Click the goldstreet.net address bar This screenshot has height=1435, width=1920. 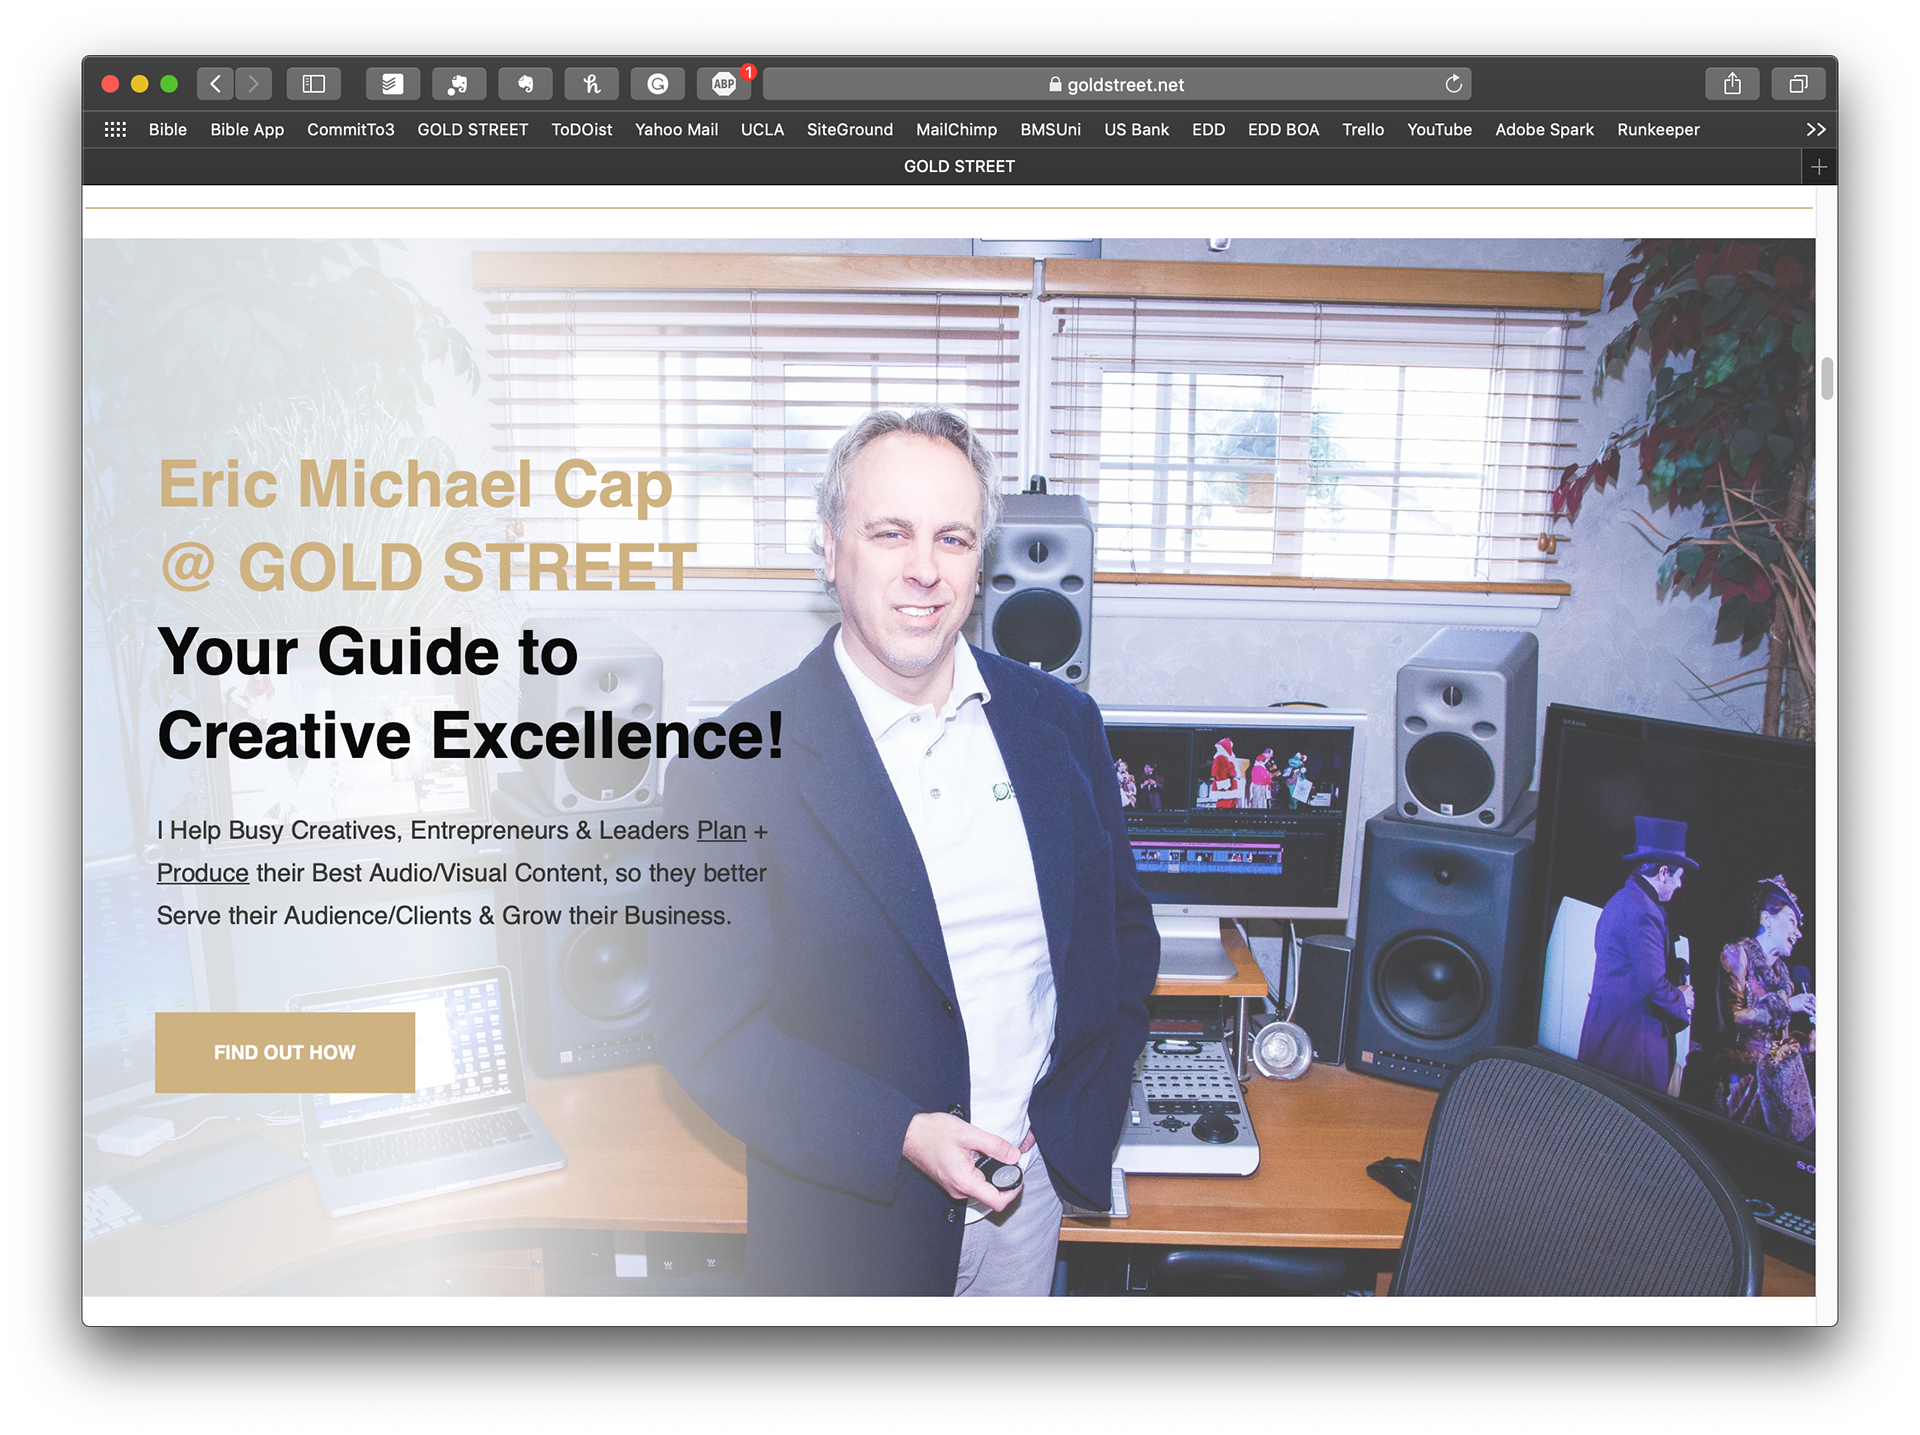1116,84
